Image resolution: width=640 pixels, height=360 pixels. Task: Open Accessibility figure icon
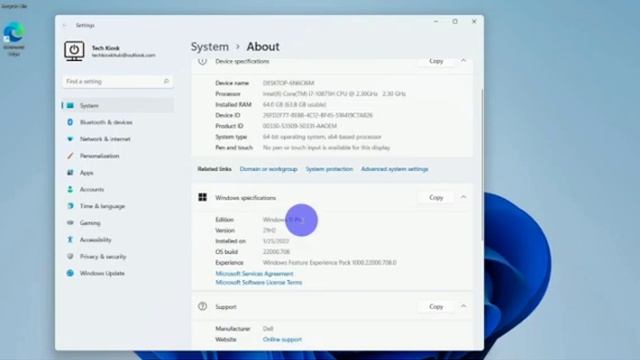70,240
